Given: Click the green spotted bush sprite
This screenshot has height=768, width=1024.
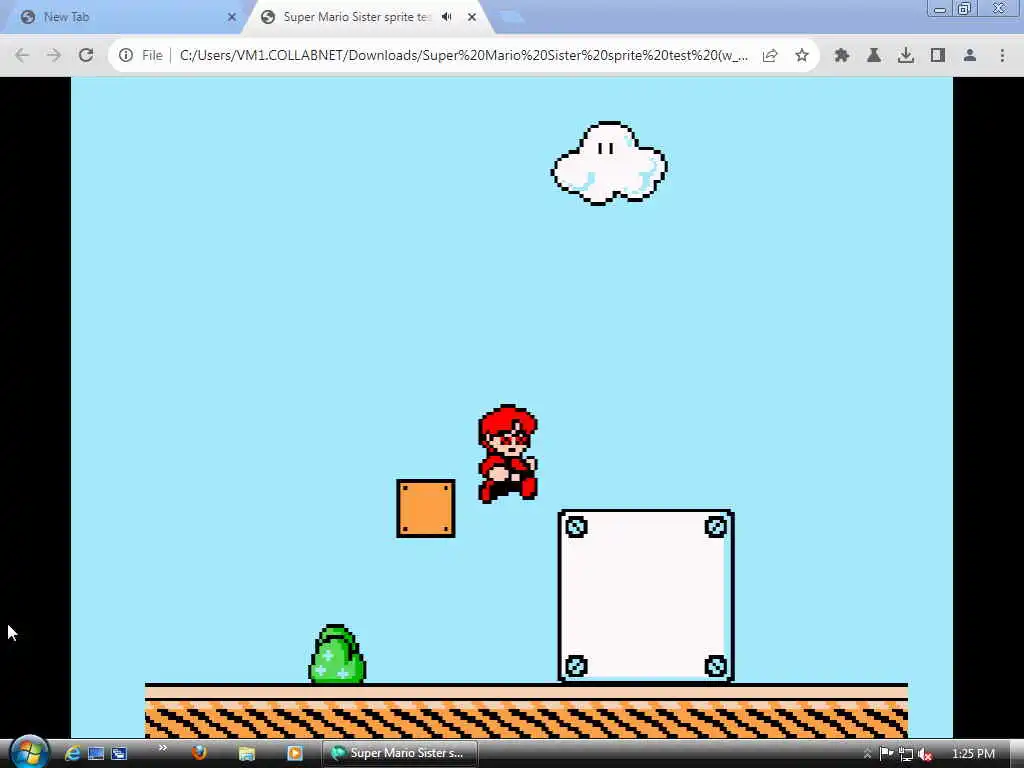Looking at the screenshot, I should (x=337, y=654).
